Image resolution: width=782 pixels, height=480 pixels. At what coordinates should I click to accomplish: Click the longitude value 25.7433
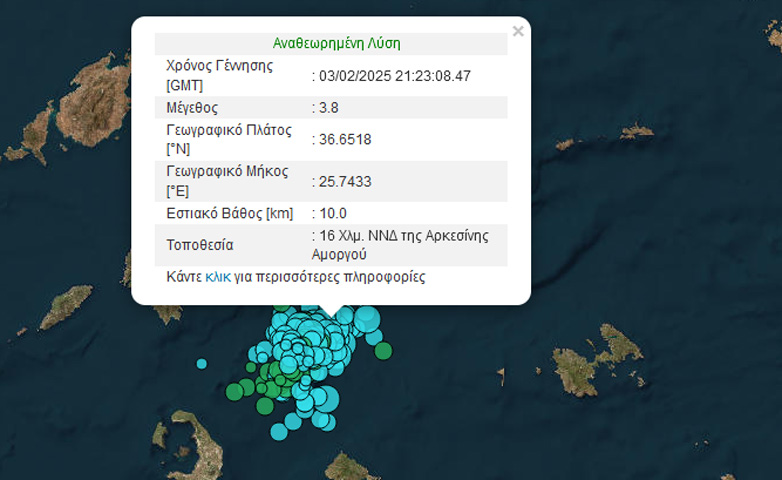345,181
